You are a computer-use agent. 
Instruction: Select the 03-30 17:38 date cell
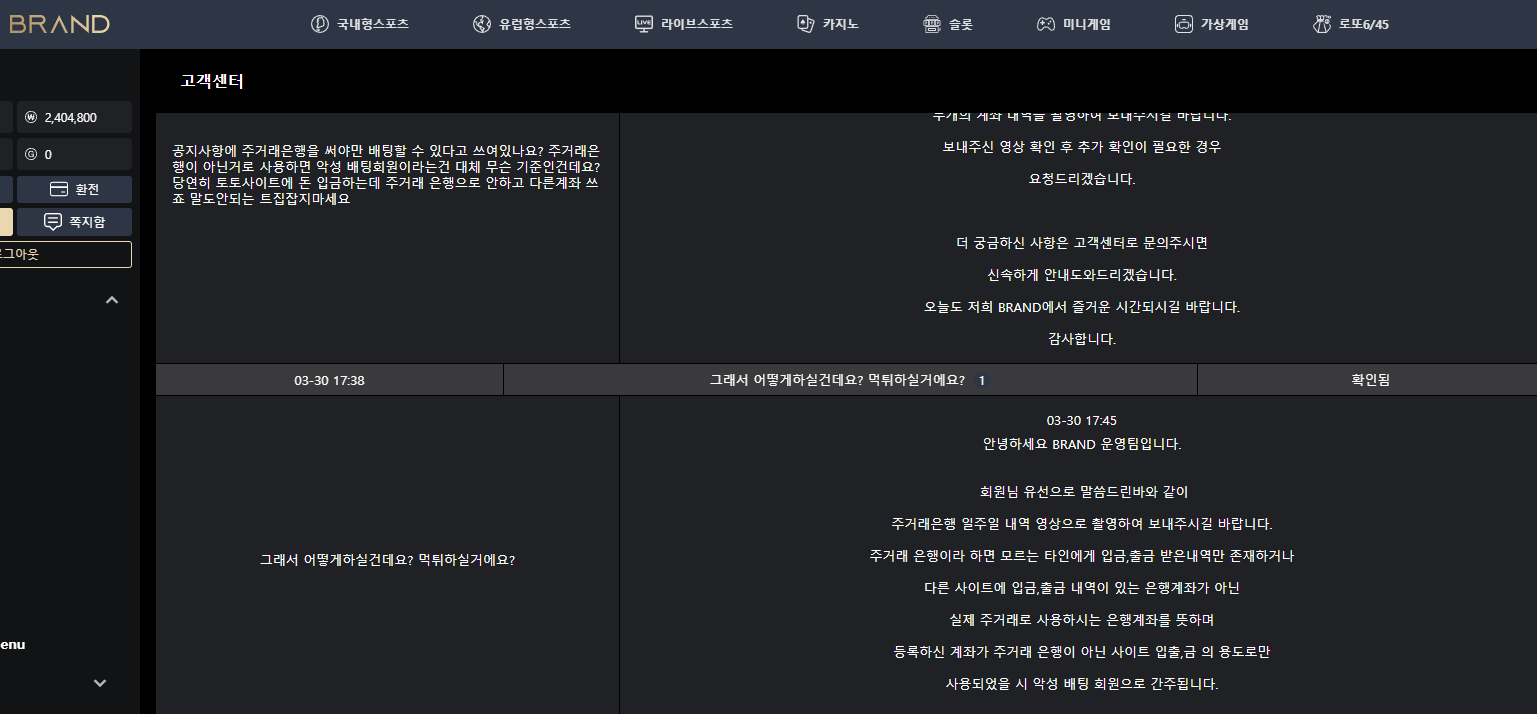click(x=329, y=380)
